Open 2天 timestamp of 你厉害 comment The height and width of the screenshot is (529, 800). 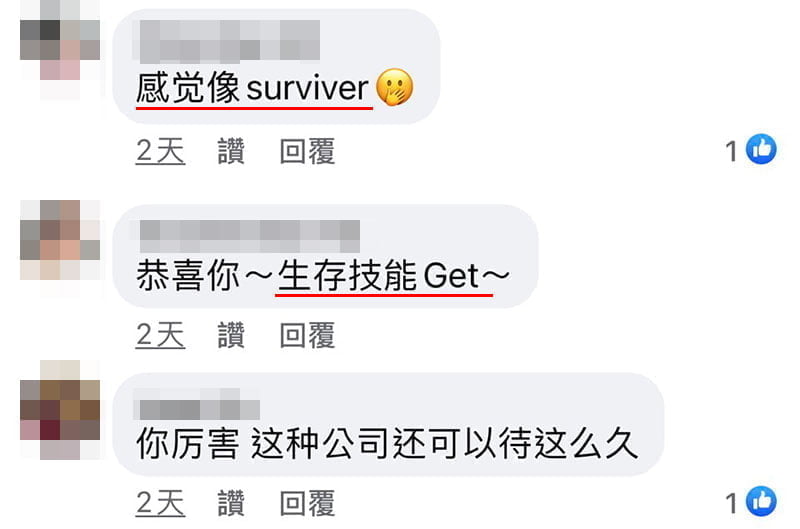pyautogui.click(x=160, y=503)
